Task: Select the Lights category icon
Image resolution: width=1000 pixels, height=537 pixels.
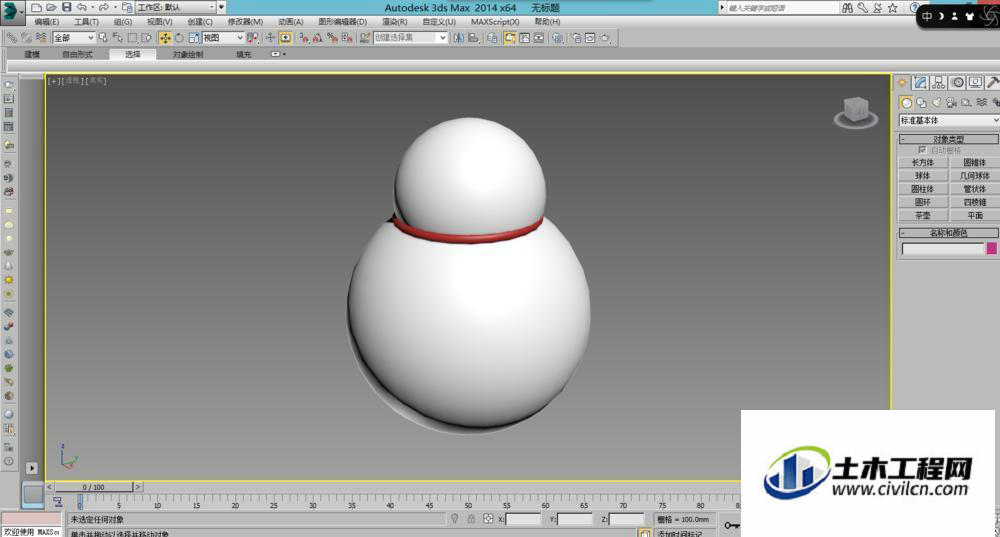Action: pyautogui.click(x=936, y=102)
